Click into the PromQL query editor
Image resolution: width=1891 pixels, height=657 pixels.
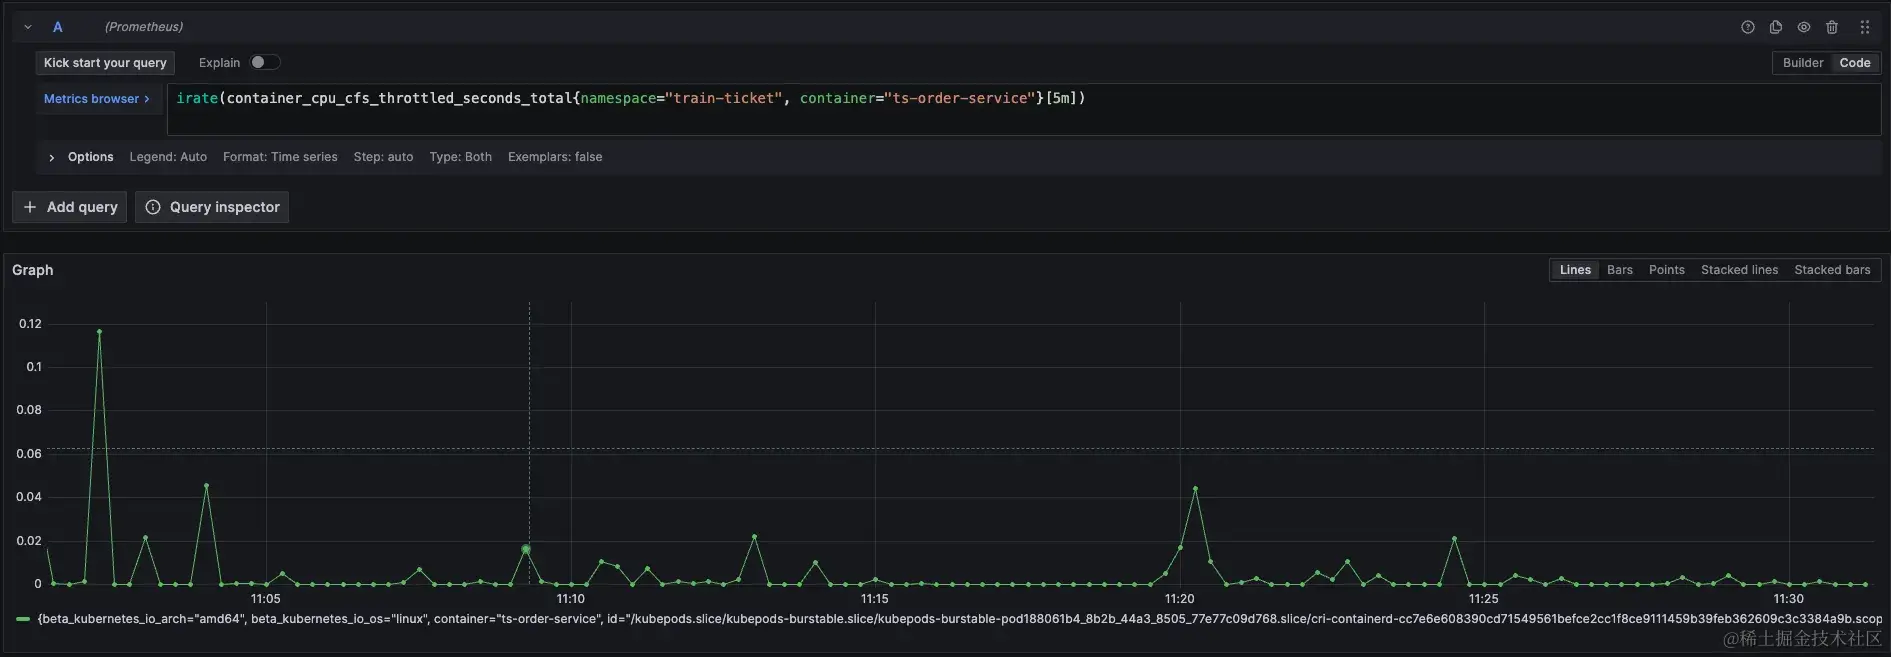point(1024,109)
